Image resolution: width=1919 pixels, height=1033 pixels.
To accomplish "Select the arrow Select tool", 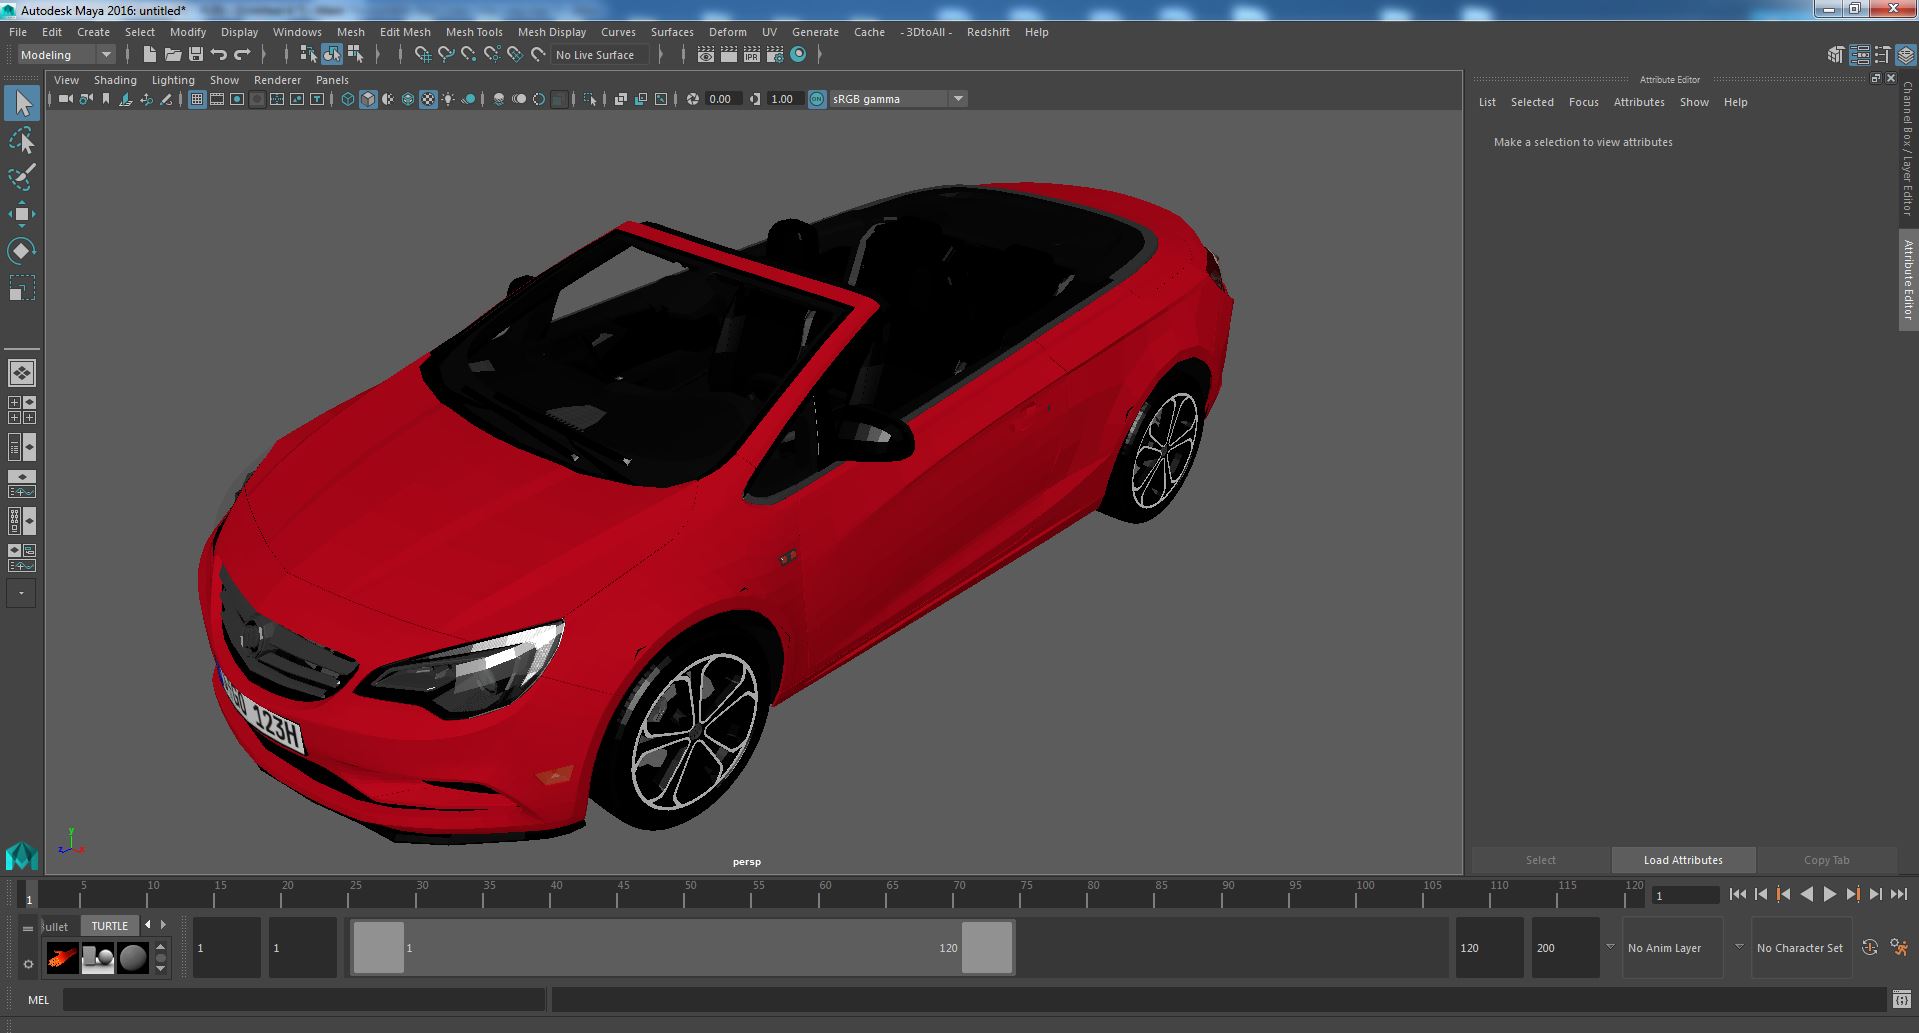I will (21, 103).
